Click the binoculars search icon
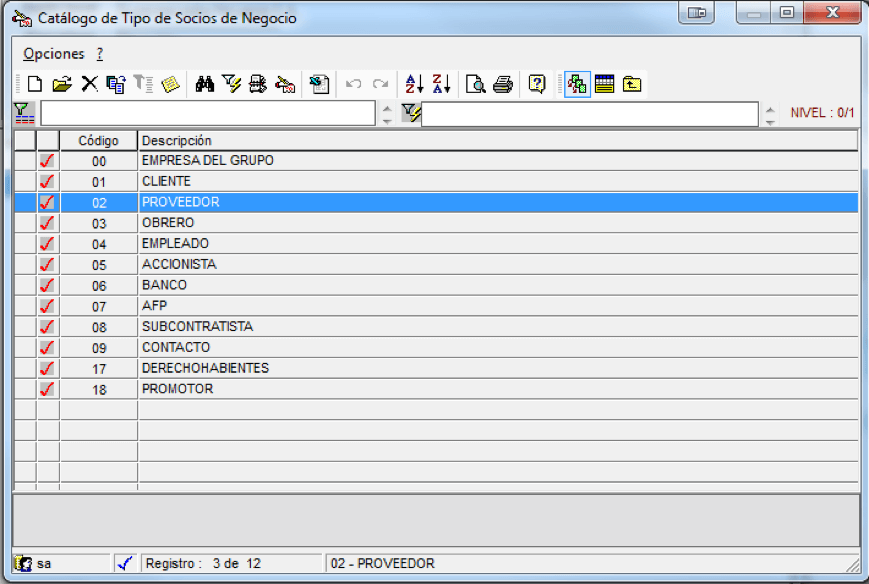The width and height of the screenshot is (869, 584). tap(205, 84)
